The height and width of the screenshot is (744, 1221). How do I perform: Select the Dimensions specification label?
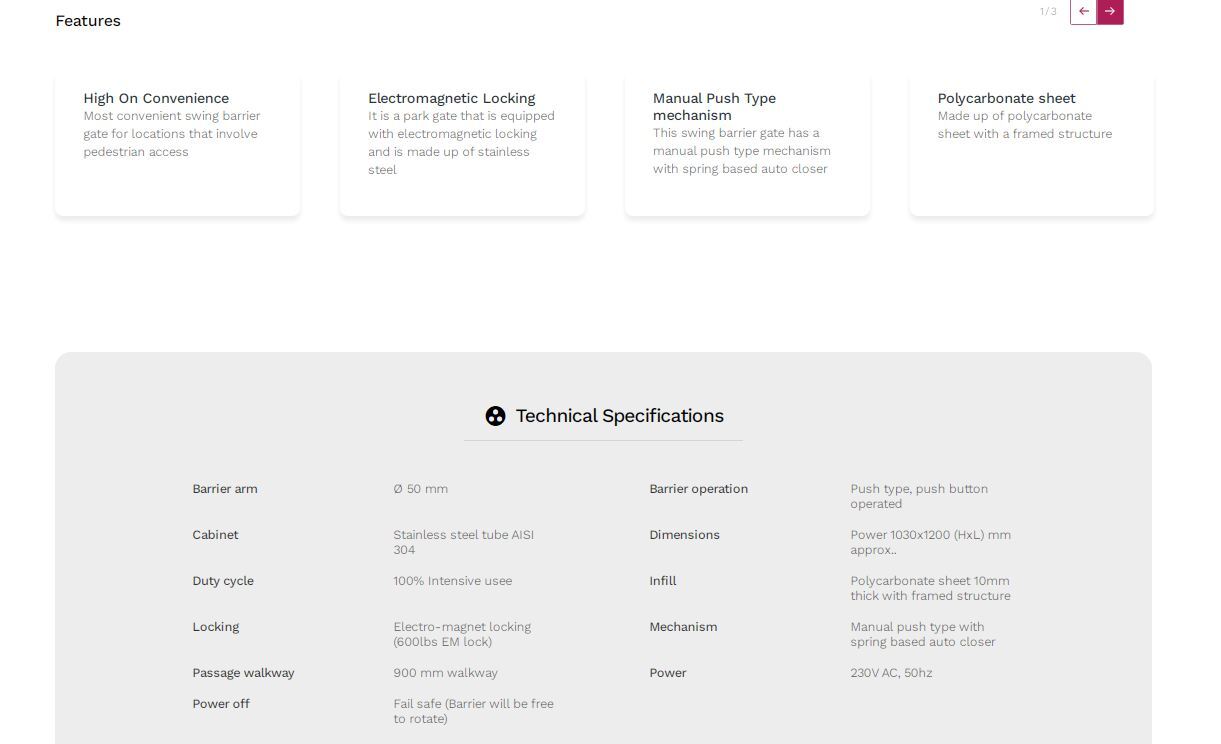click(684, 535)
